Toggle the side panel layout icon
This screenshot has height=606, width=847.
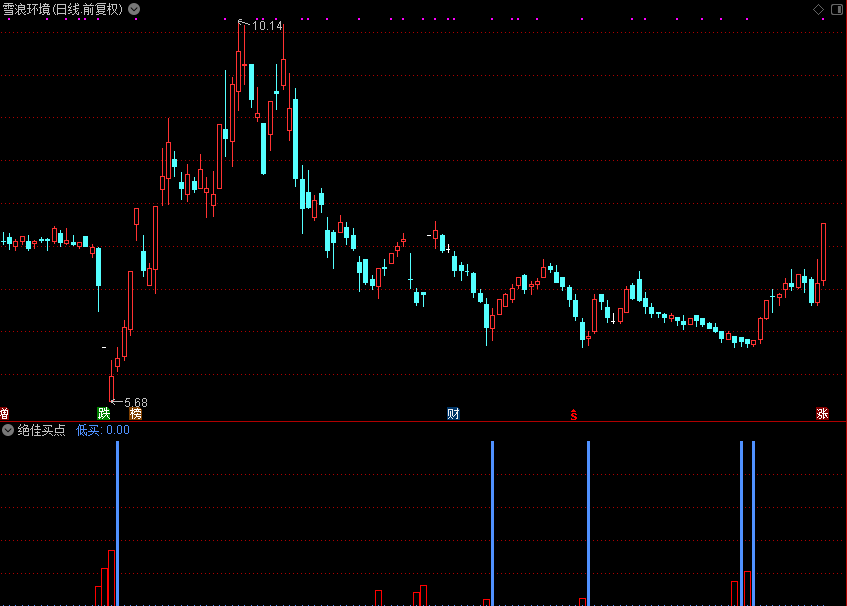click(x=837, y=9)
